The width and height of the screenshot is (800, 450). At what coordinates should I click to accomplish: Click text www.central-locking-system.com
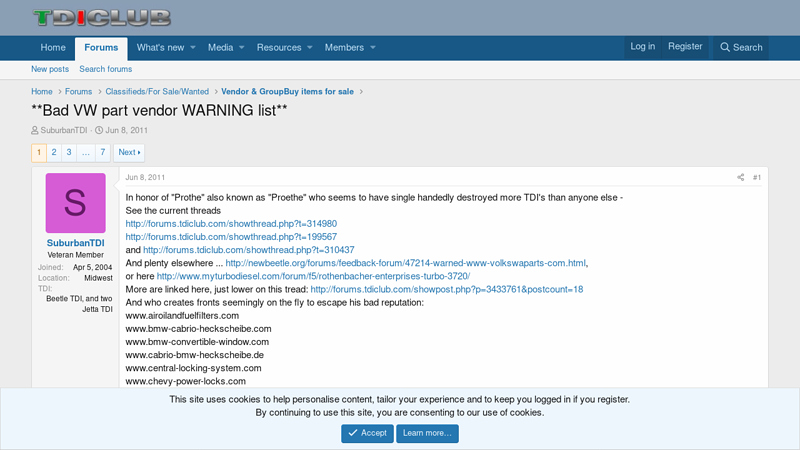tap(193, 368)
